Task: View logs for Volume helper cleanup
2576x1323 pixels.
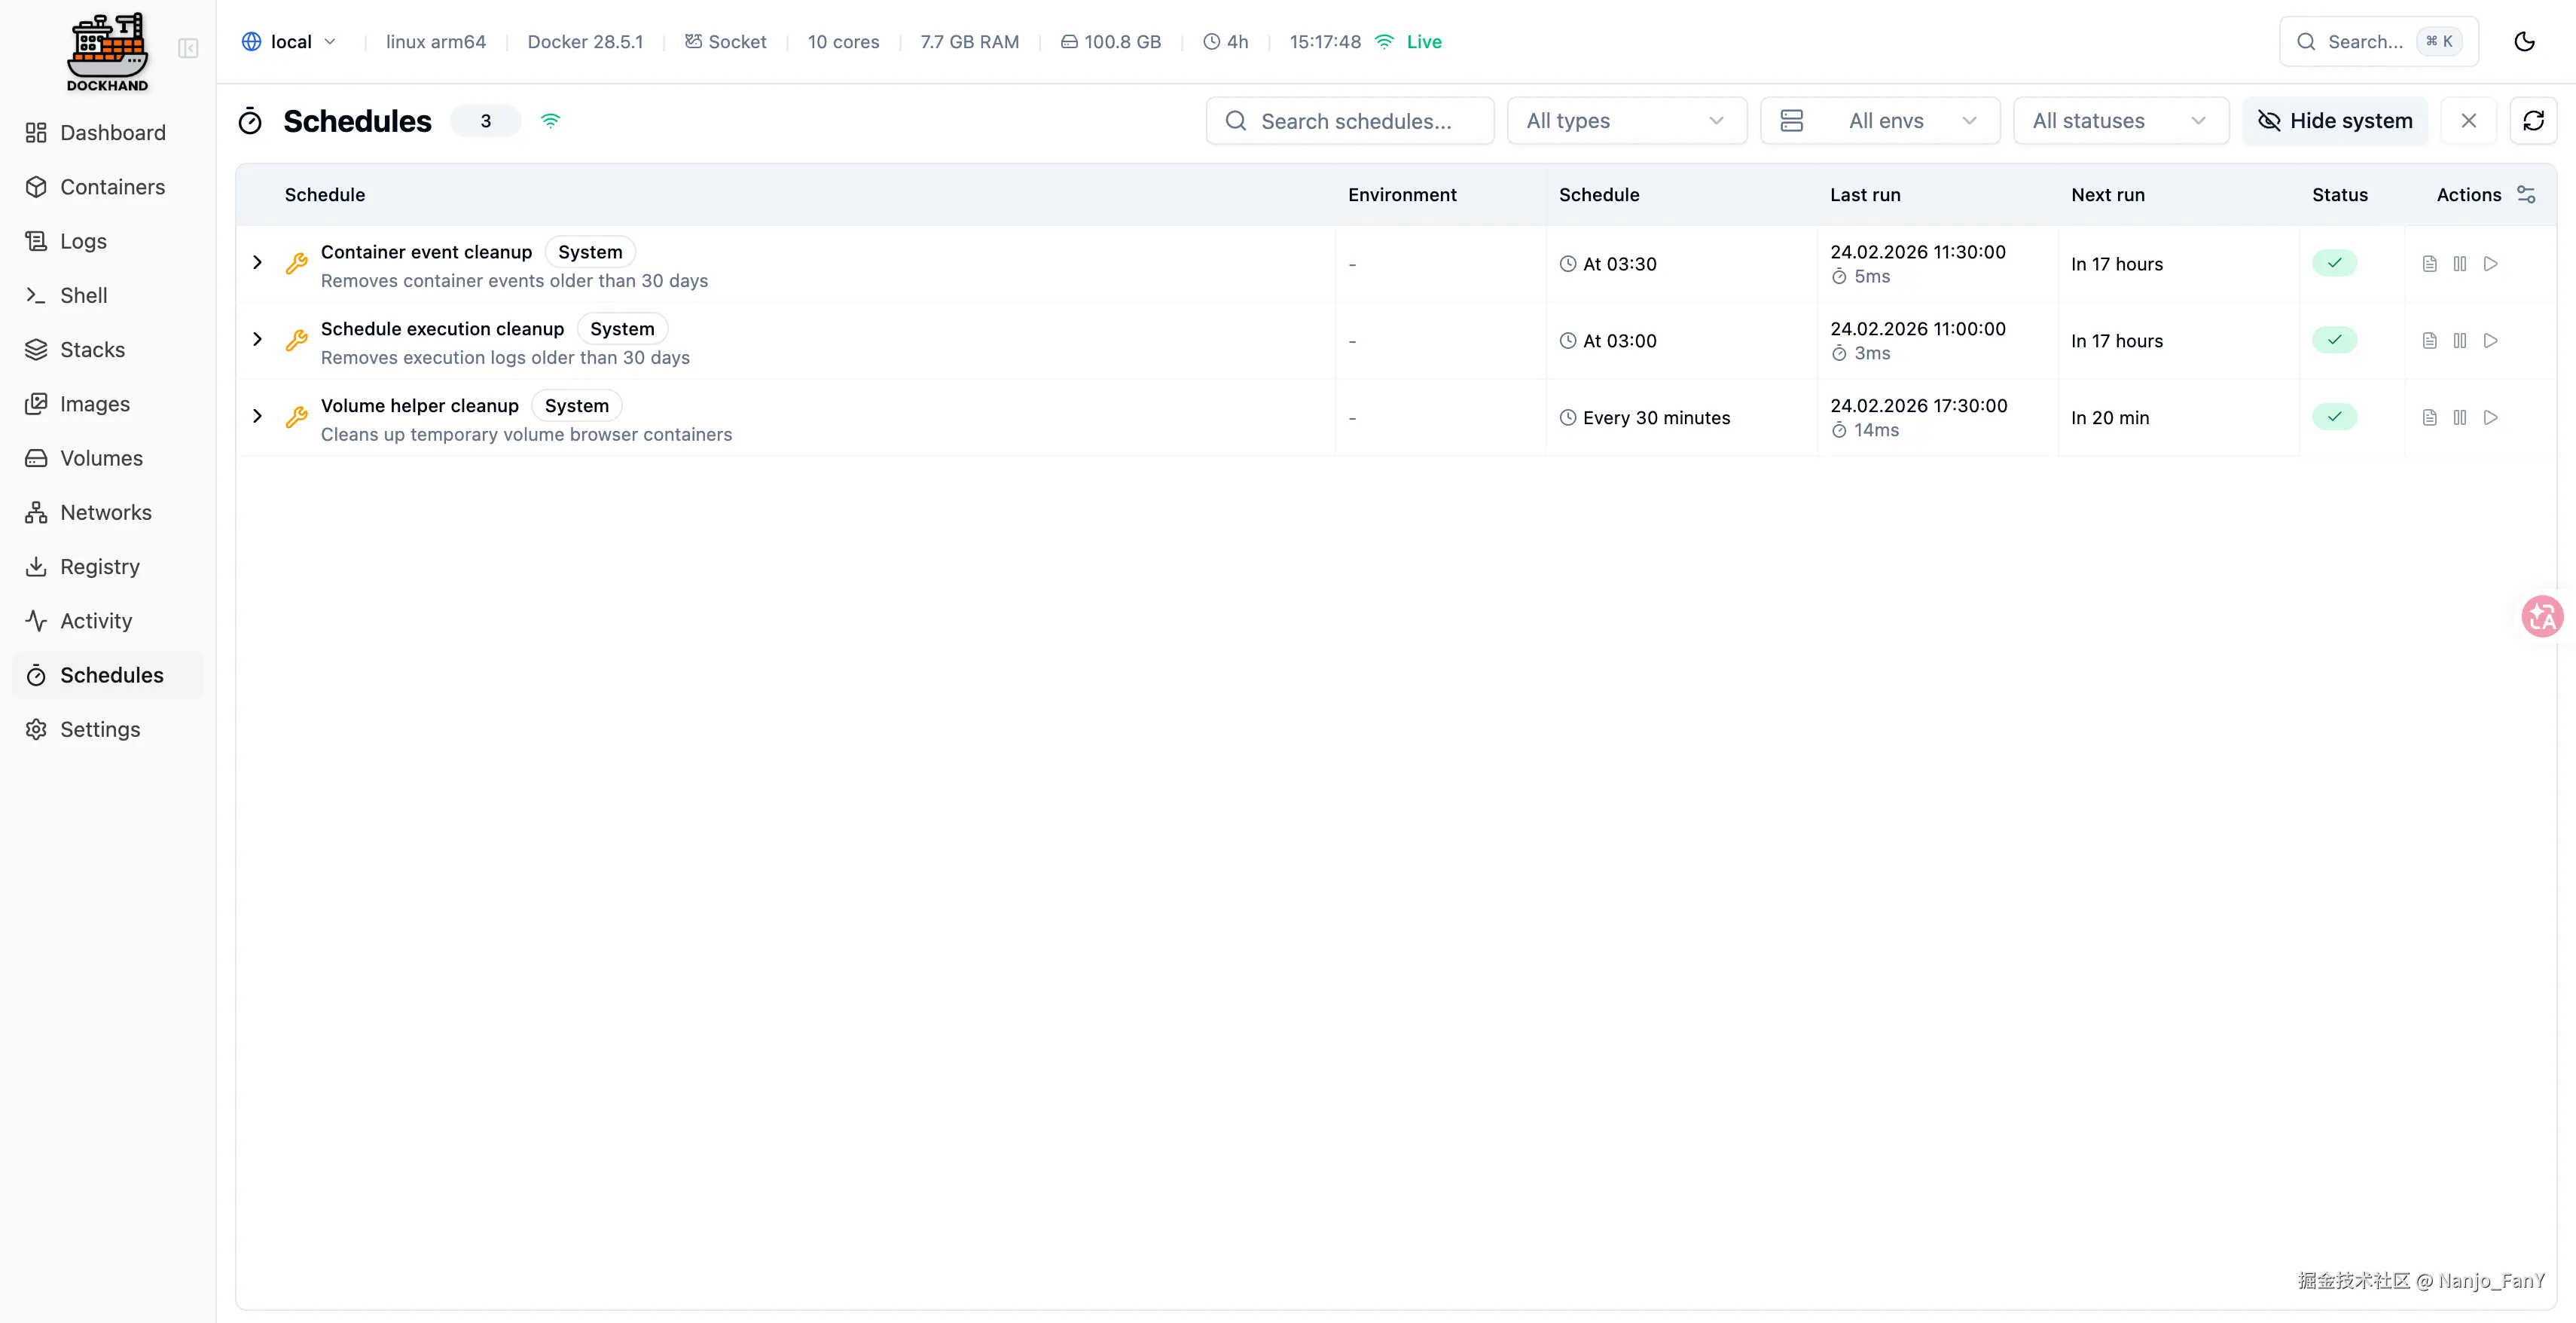Action: coord(2429,418)
